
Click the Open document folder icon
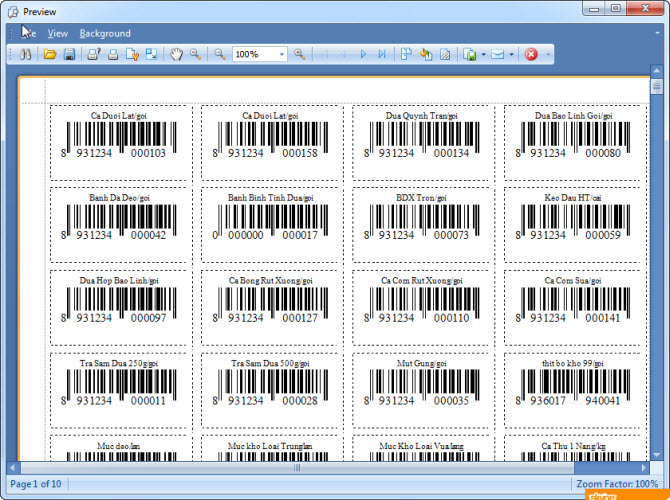tap(50, 54)
